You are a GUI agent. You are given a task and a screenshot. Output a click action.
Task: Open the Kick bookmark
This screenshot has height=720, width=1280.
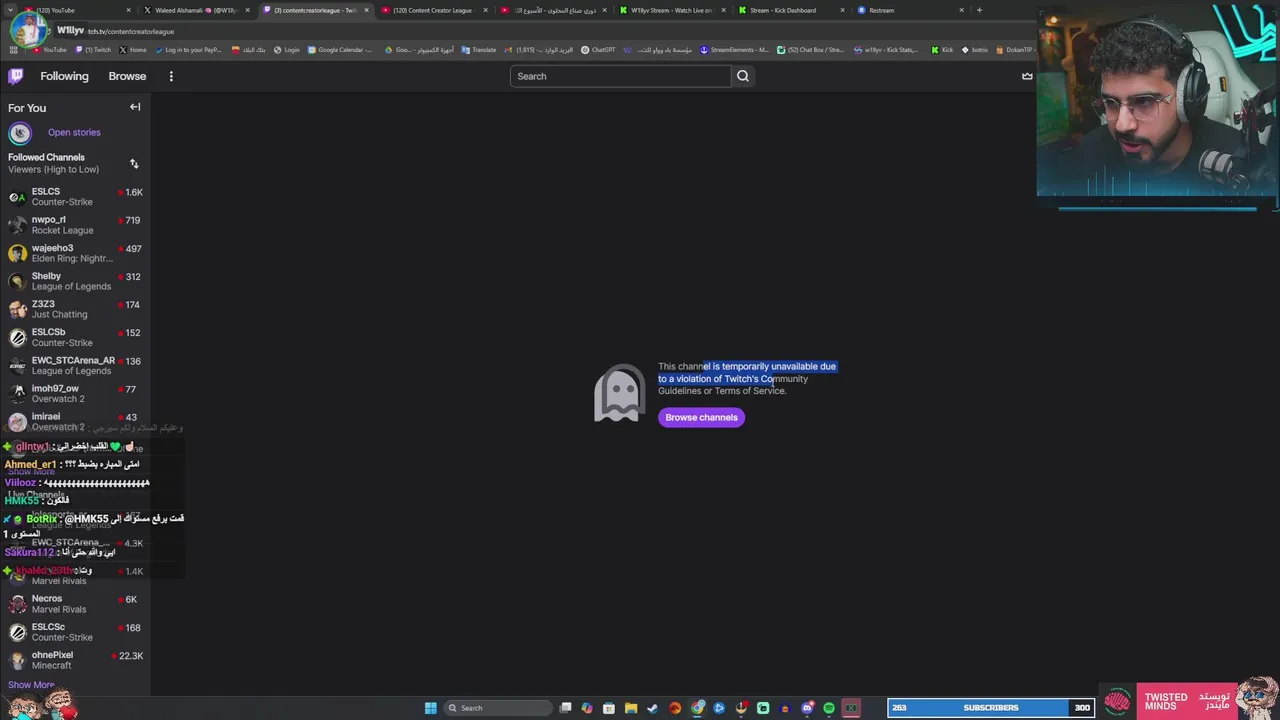pos(942,49)
